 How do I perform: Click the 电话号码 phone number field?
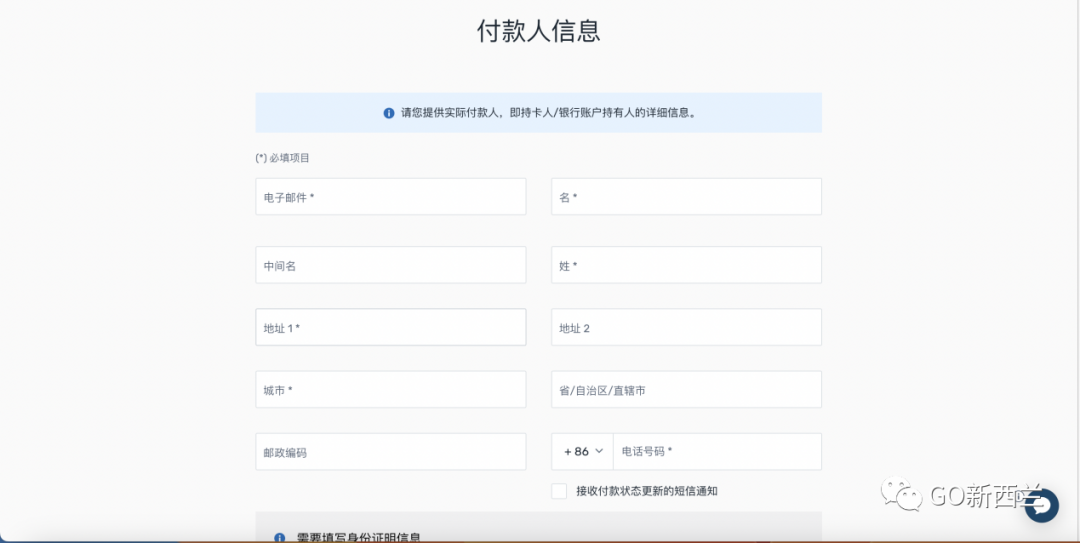[x=717, y=451]
